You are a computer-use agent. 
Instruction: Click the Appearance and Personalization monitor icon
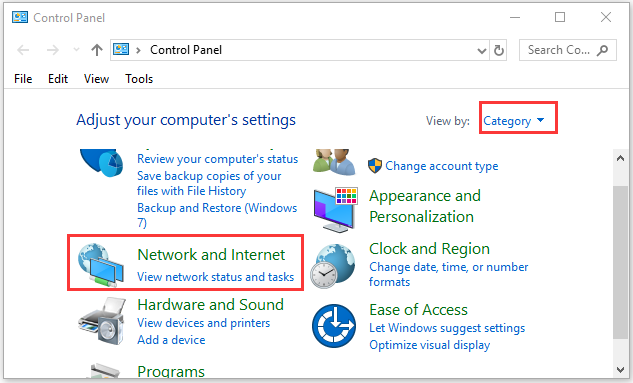tap(335, 209)
